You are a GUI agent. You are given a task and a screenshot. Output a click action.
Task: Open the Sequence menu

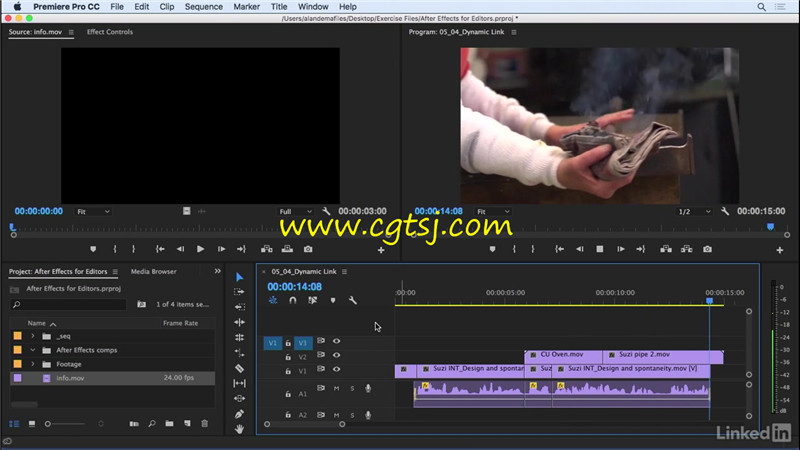click(204, 7)
